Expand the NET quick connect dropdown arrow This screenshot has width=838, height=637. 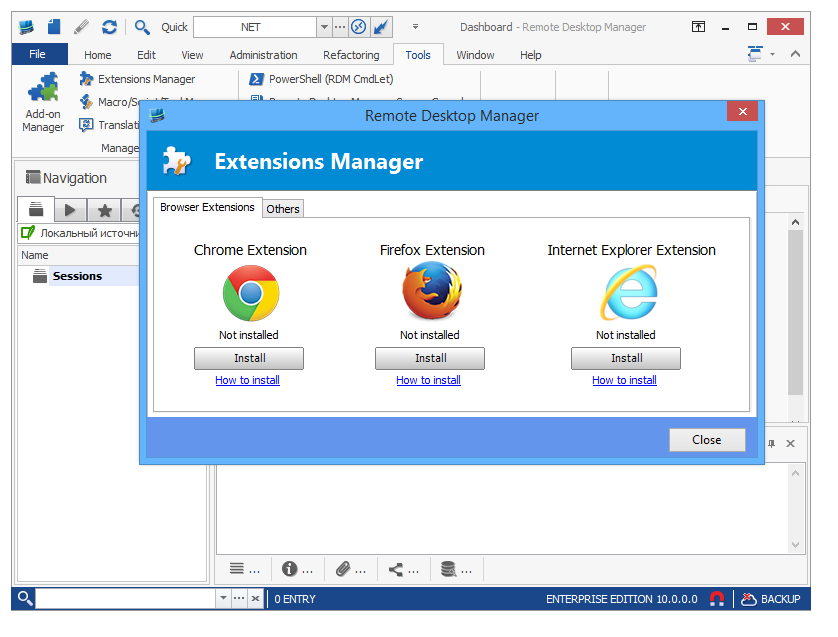[x=324, y=27]
